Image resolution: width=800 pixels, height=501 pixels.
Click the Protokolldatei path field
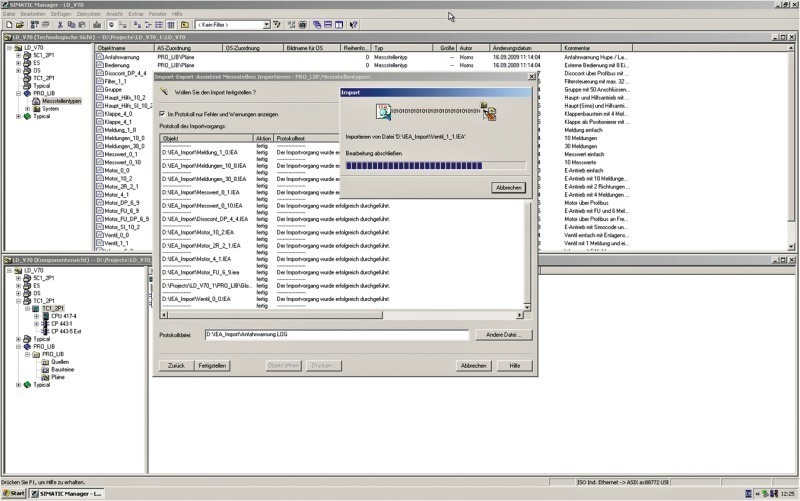(x=336, y=334)
